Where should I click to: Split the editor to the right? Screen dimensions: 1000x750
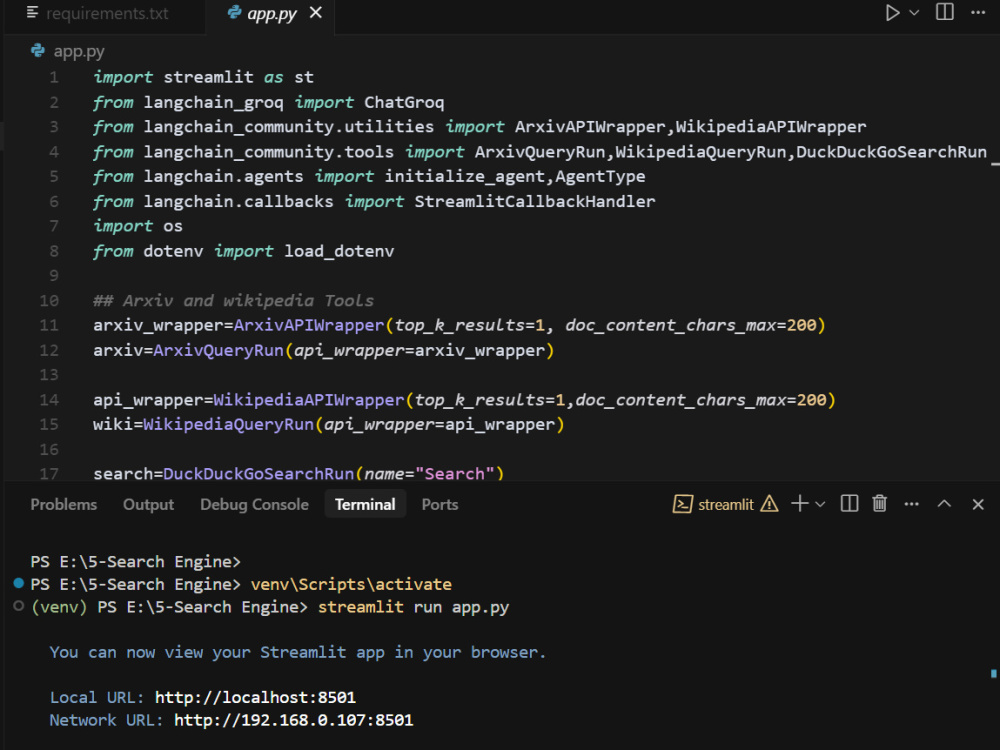tap(945, 12)
